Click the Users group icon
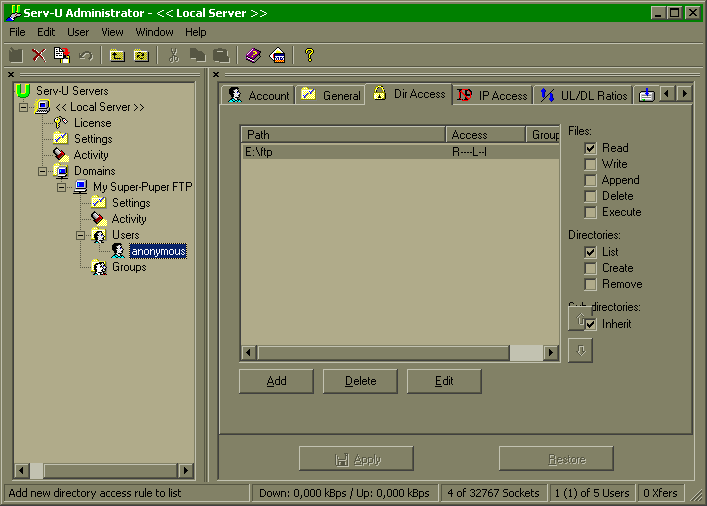 pyautogui.click(x=99, y=235)
